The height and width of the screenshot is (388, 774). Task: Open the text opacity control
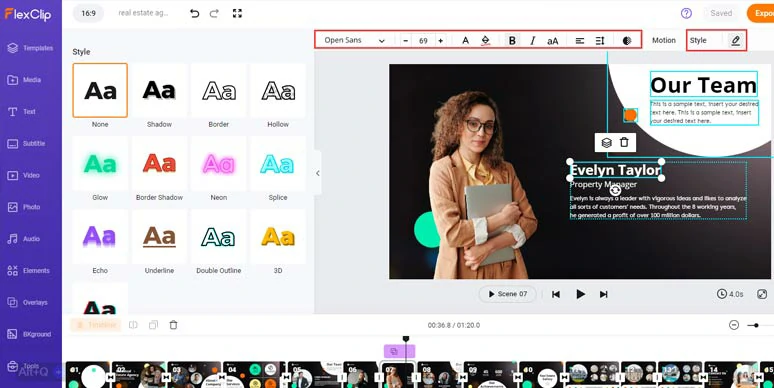pos(627,41)
